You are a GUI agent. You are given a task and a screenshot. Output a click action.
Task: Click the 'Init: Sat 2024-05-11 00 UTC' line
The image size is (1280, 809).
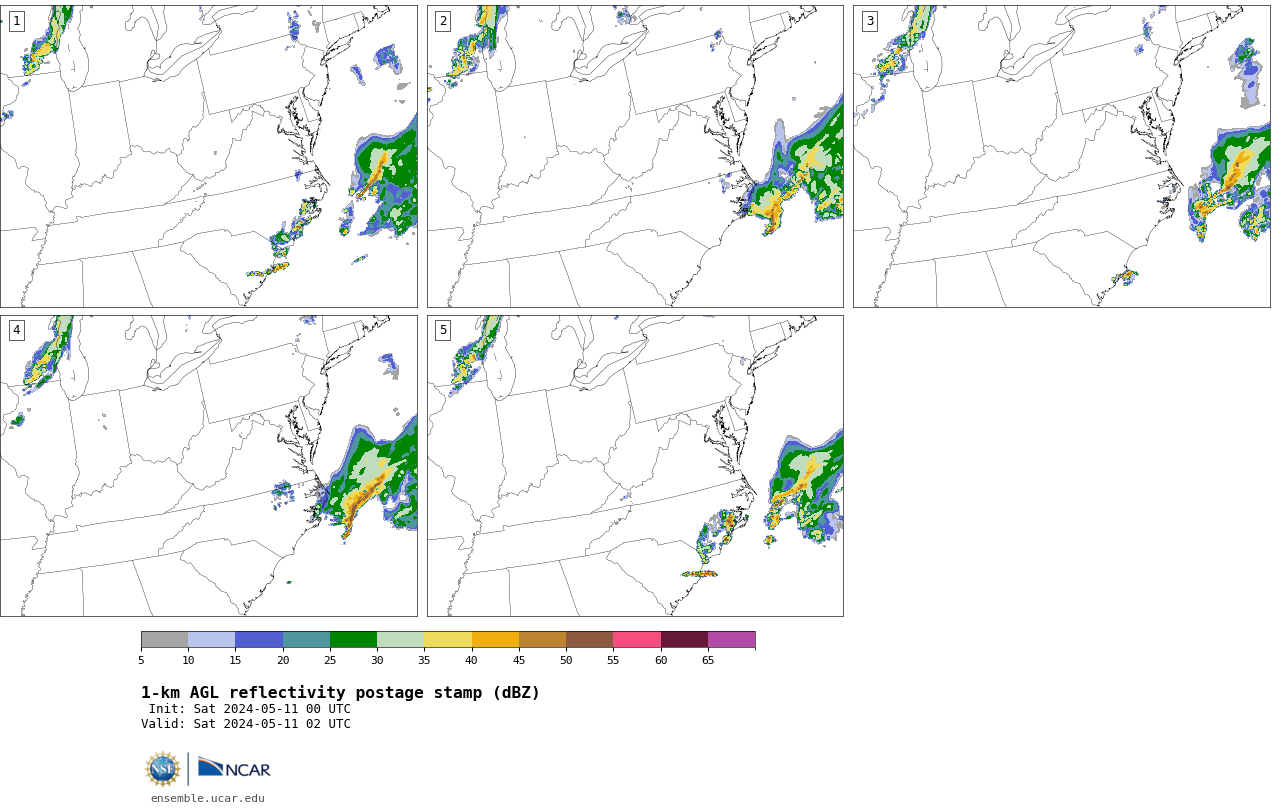click(250, 709)
